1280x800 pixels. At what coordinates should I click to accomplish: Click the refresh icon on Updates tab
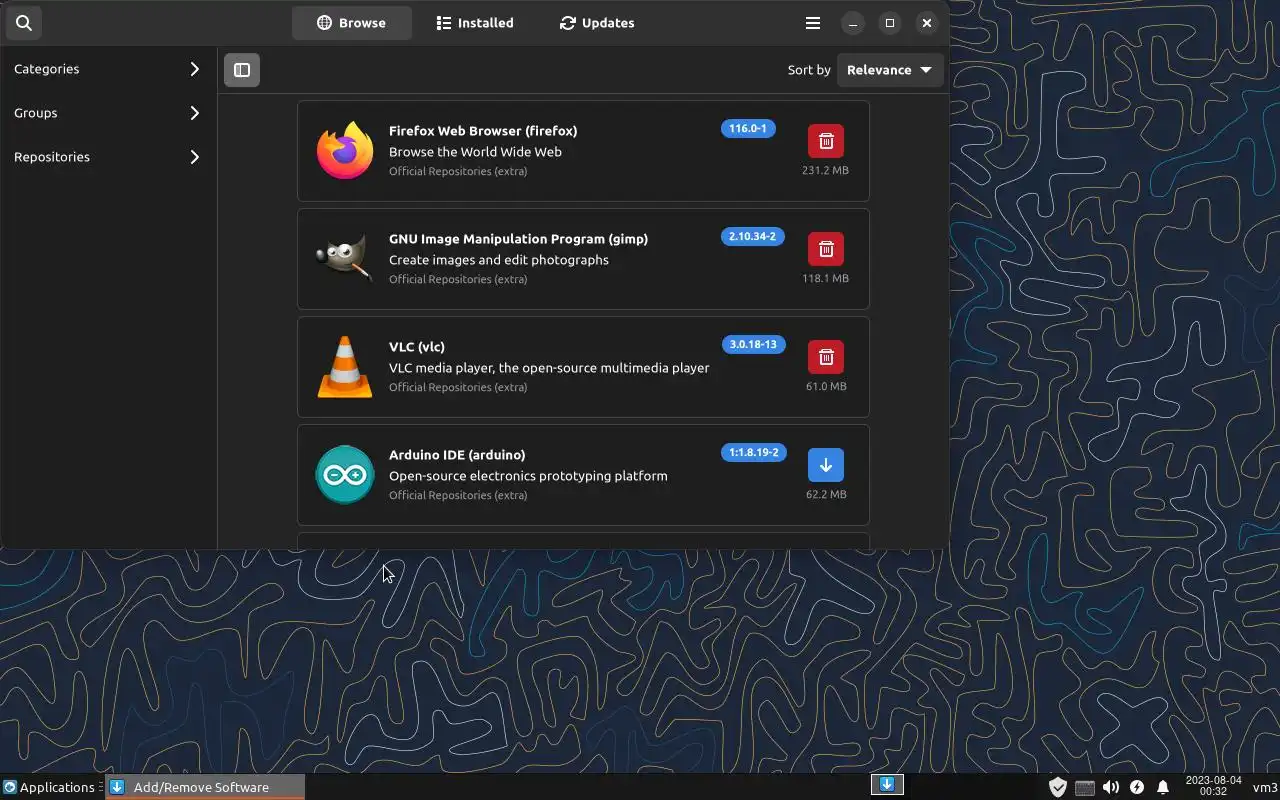[568, 23]
